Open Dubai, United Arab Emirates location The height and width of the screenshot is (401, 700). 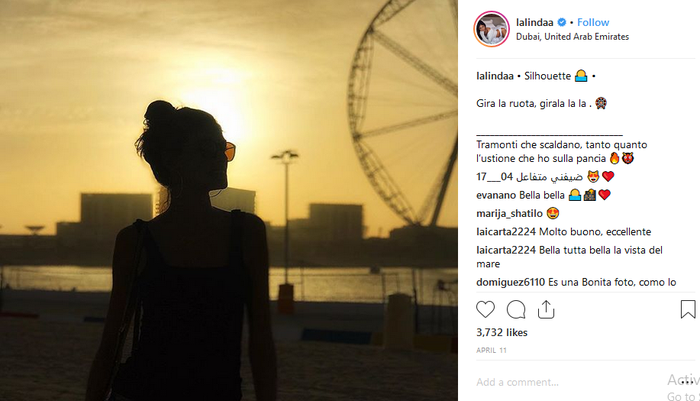click(572, 37)
